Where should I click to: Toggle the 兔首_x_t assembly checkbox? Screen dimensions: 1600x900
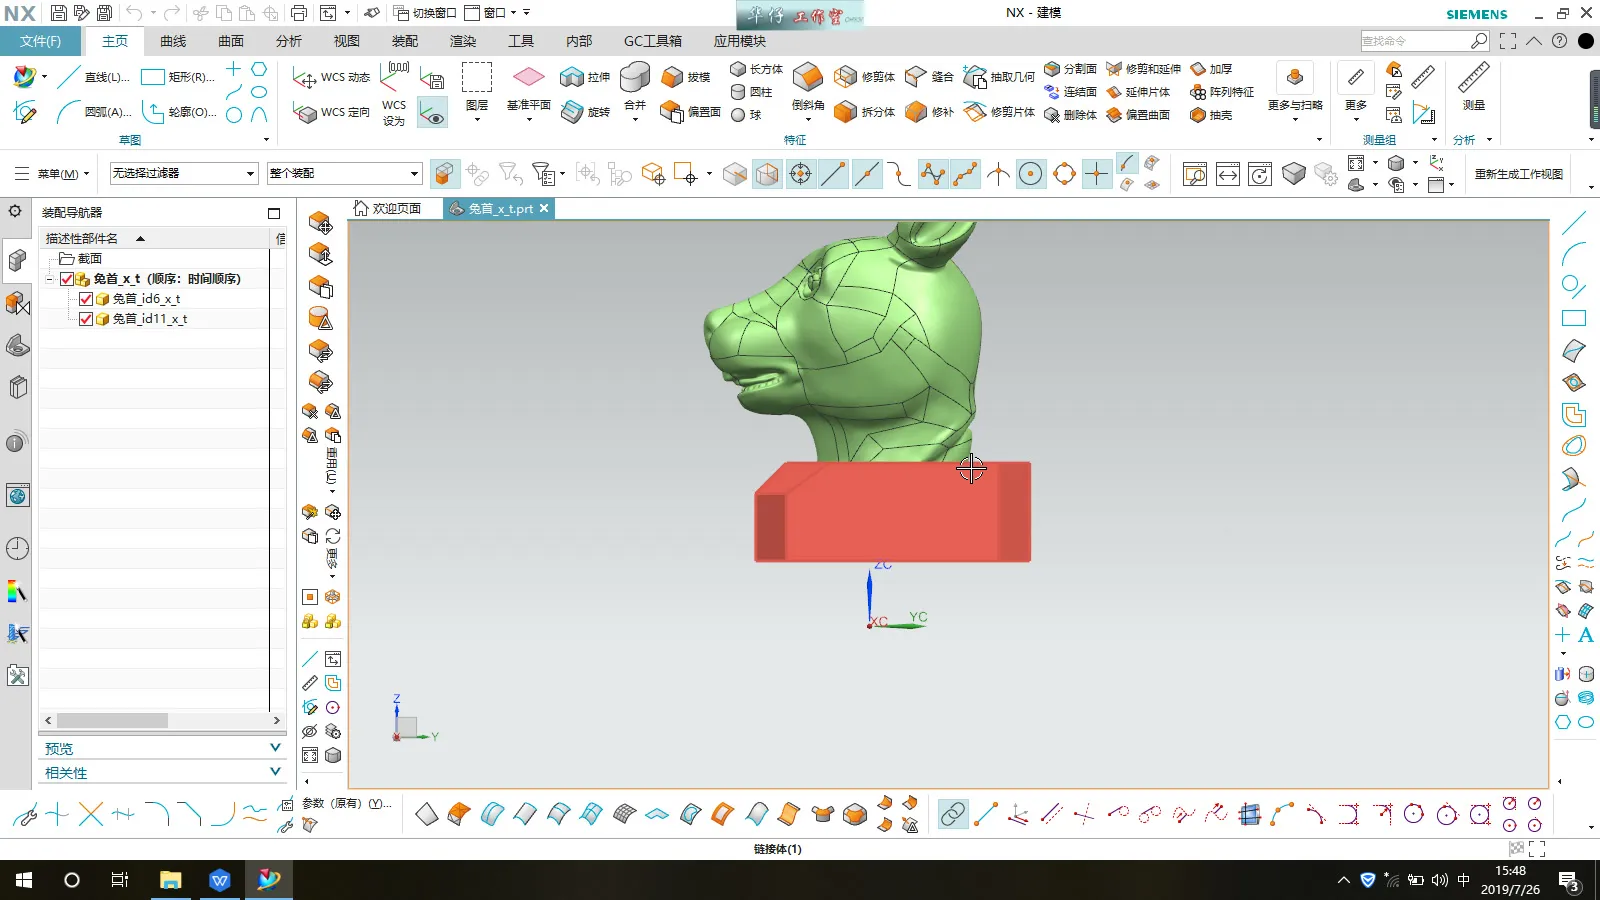pyautogui.click(x=67, y=279)
